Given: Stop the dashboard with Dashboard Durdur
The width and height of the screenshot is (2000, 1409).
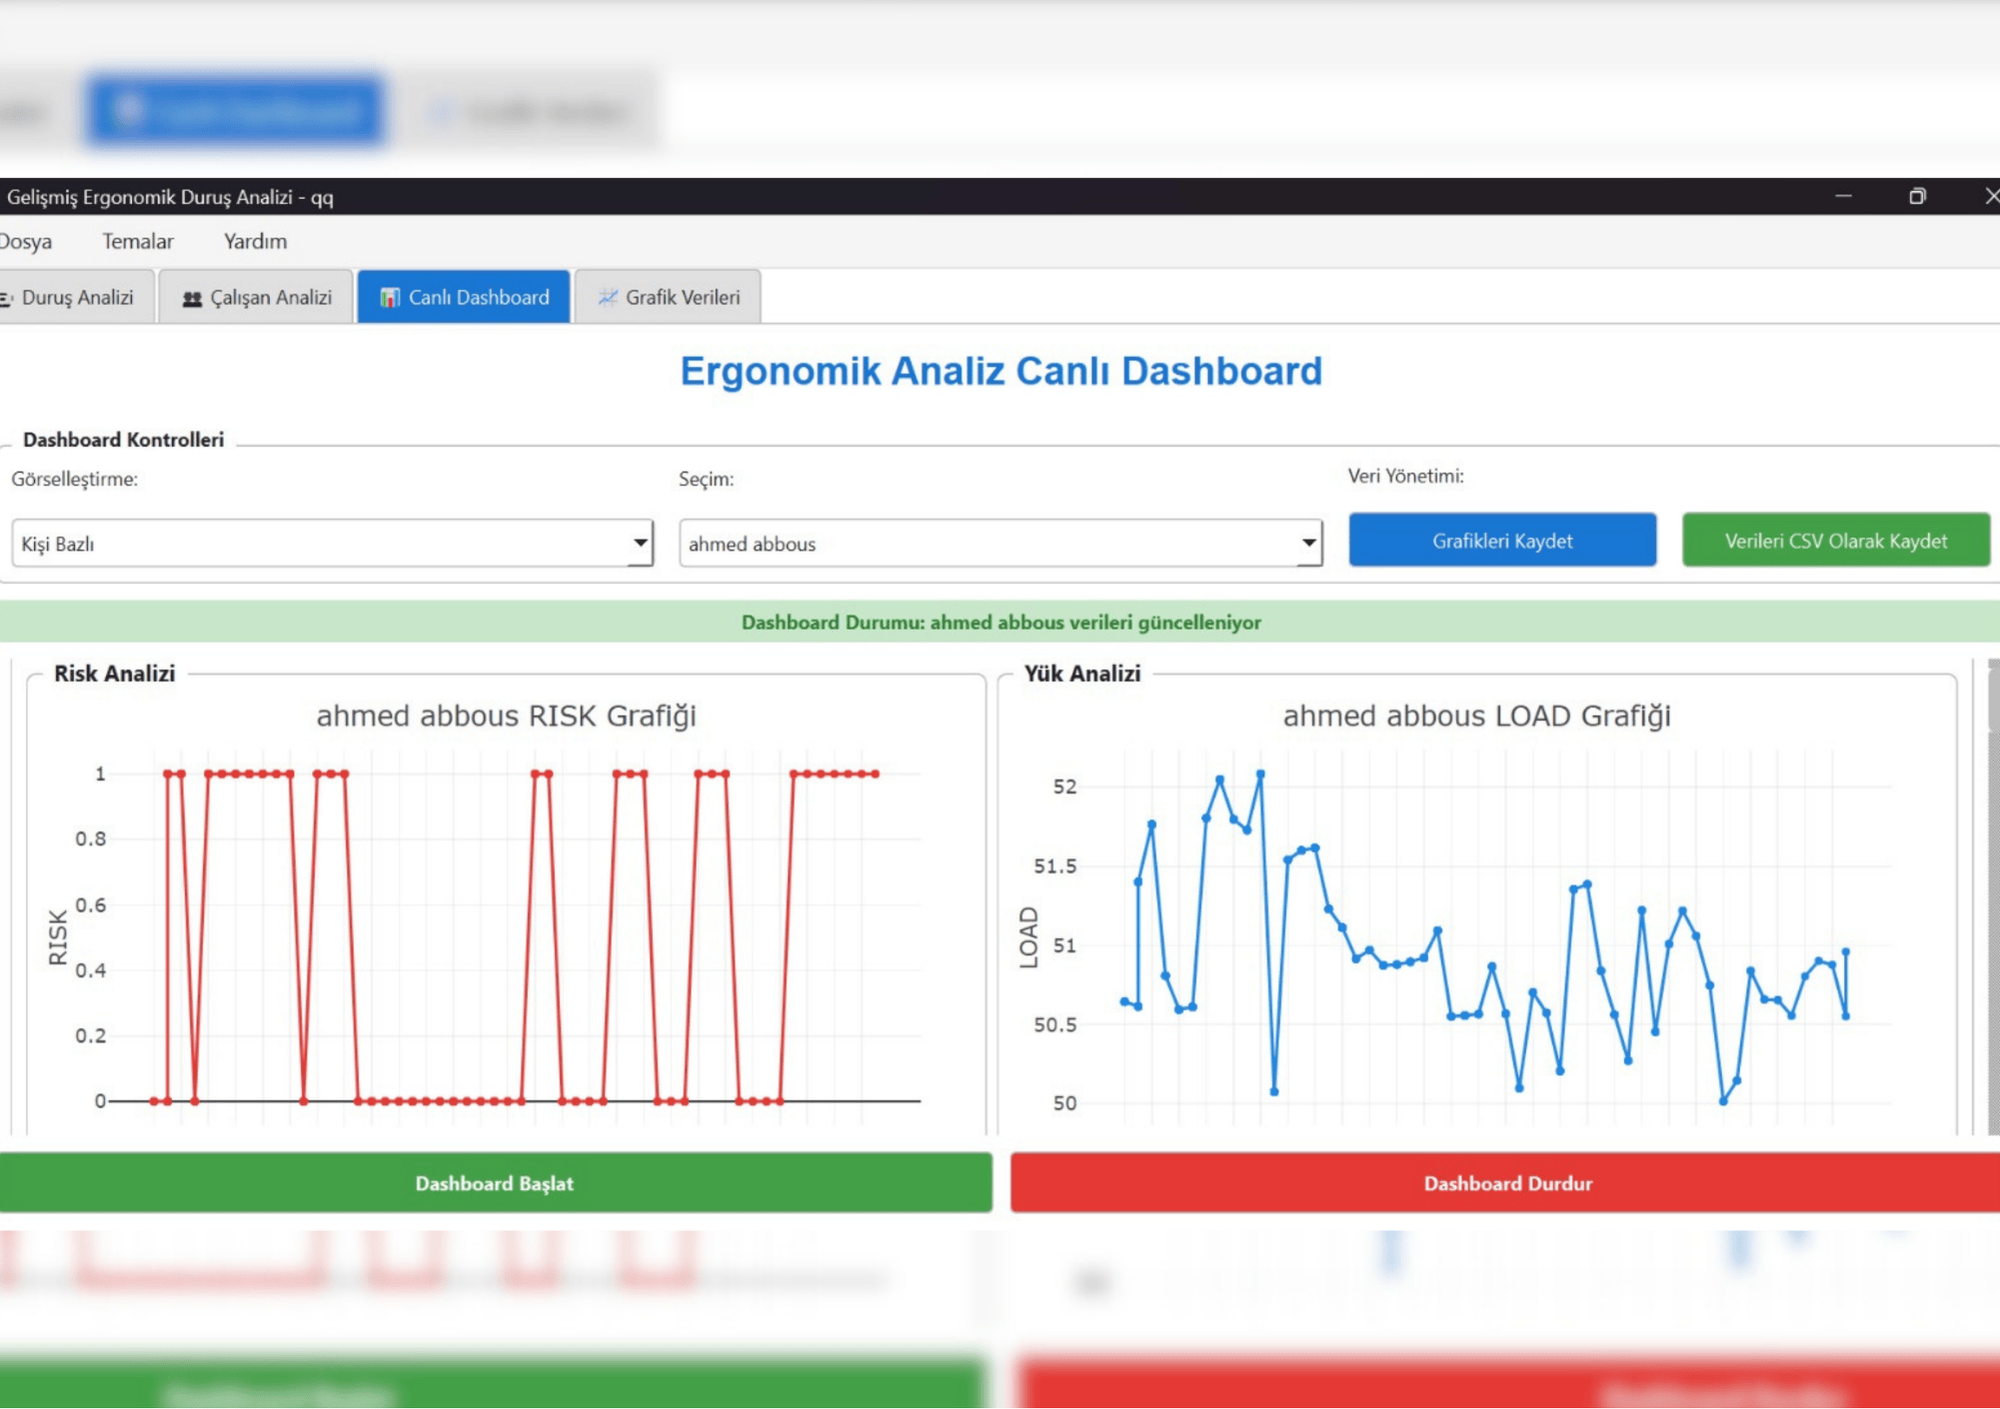Looking at the screenshot, I should pyautogui.click(x=1506, y=1183).
